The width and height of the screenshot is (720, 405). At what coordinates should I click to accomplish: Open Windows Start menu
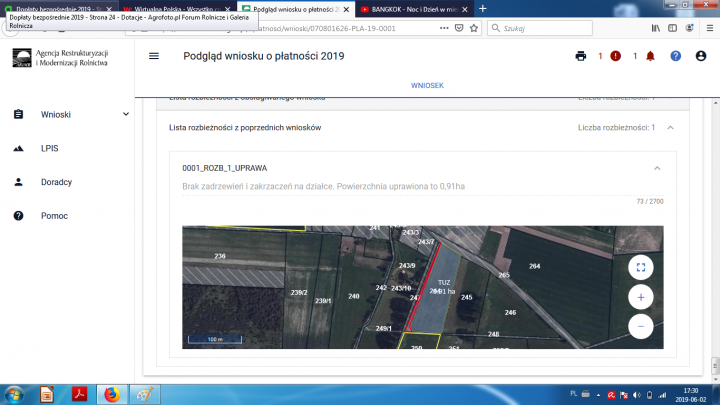[14, 394]
